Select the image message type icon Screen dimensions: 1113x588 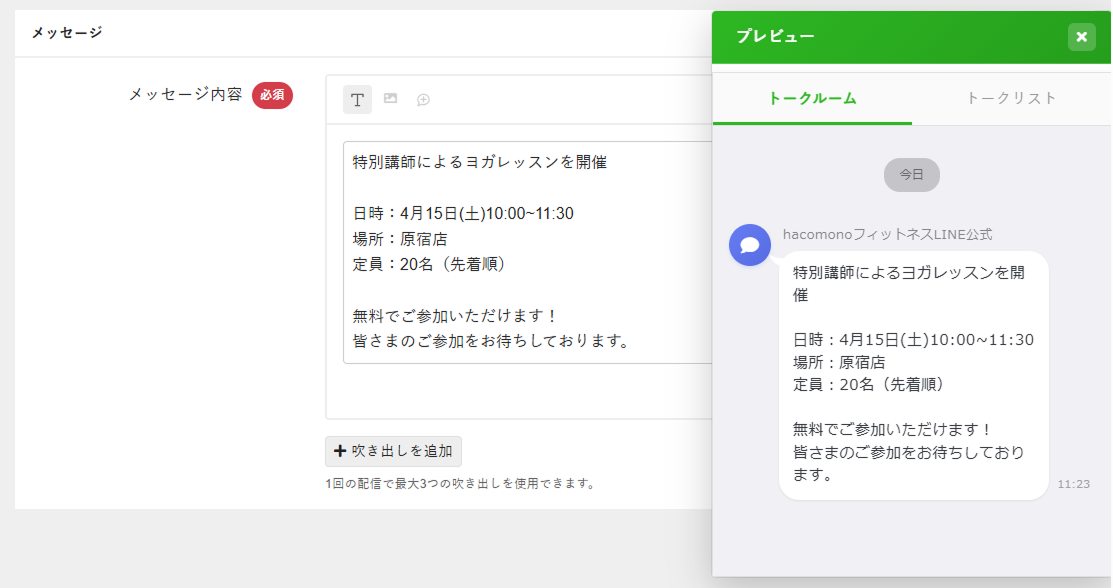point(390,99)
